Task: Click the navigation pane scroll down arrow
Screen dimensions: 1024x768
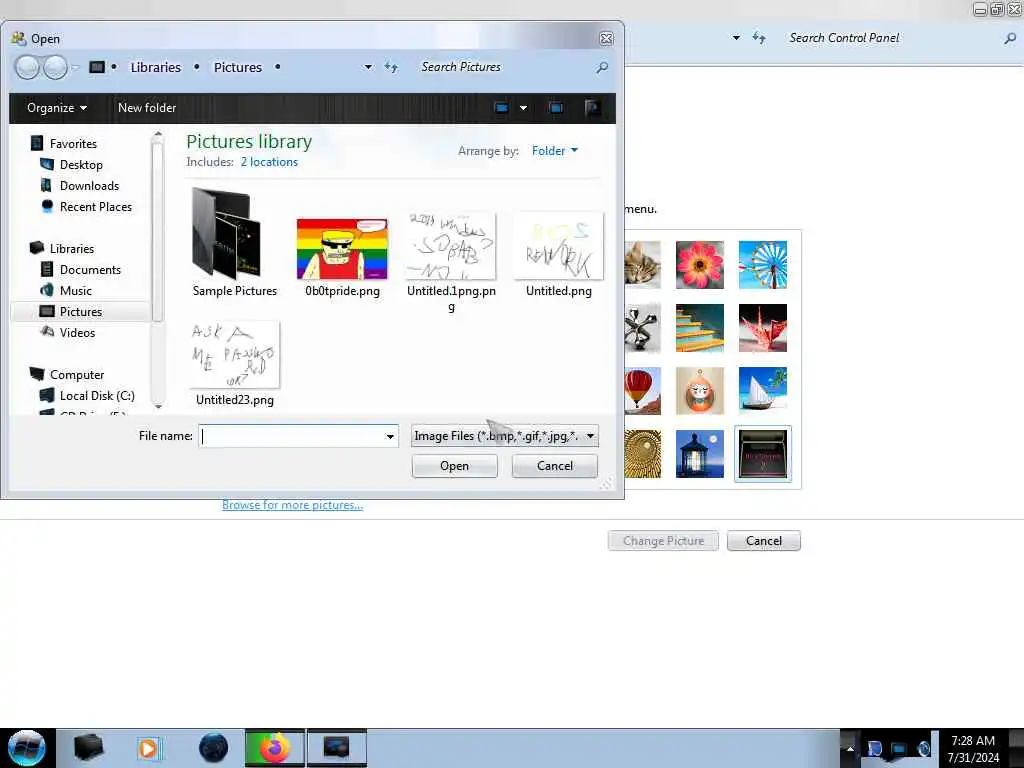Action: [x=157, y=407]
